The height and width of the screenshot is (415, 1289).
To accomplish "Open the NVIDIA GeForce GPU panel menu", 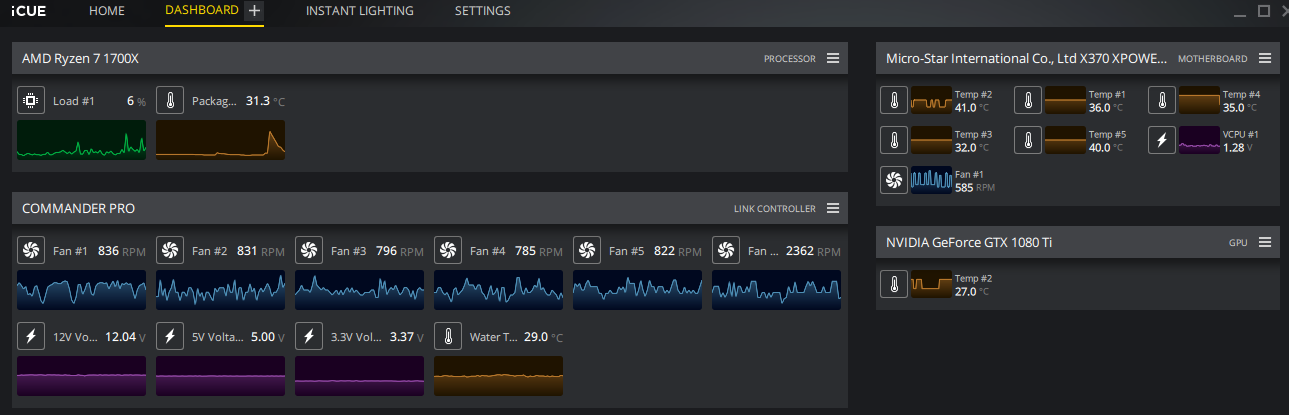I will [x=1264, y=242].
